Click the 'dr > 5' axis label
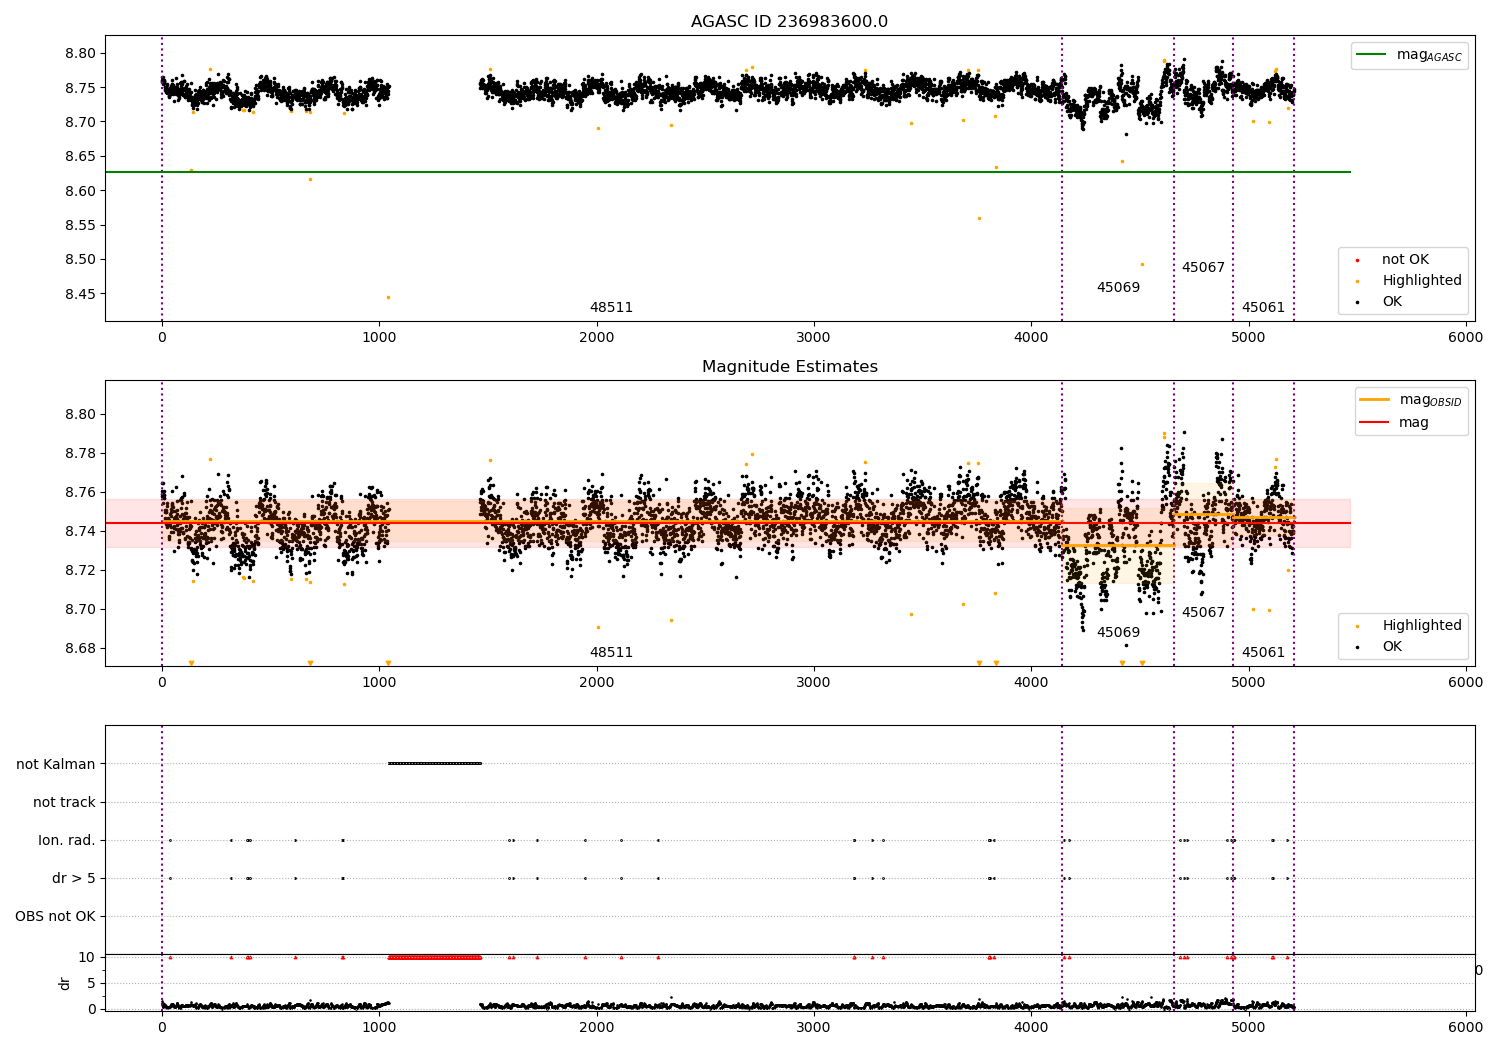The width and height of the screenshot is (1500, 1050). pos(74,878)
